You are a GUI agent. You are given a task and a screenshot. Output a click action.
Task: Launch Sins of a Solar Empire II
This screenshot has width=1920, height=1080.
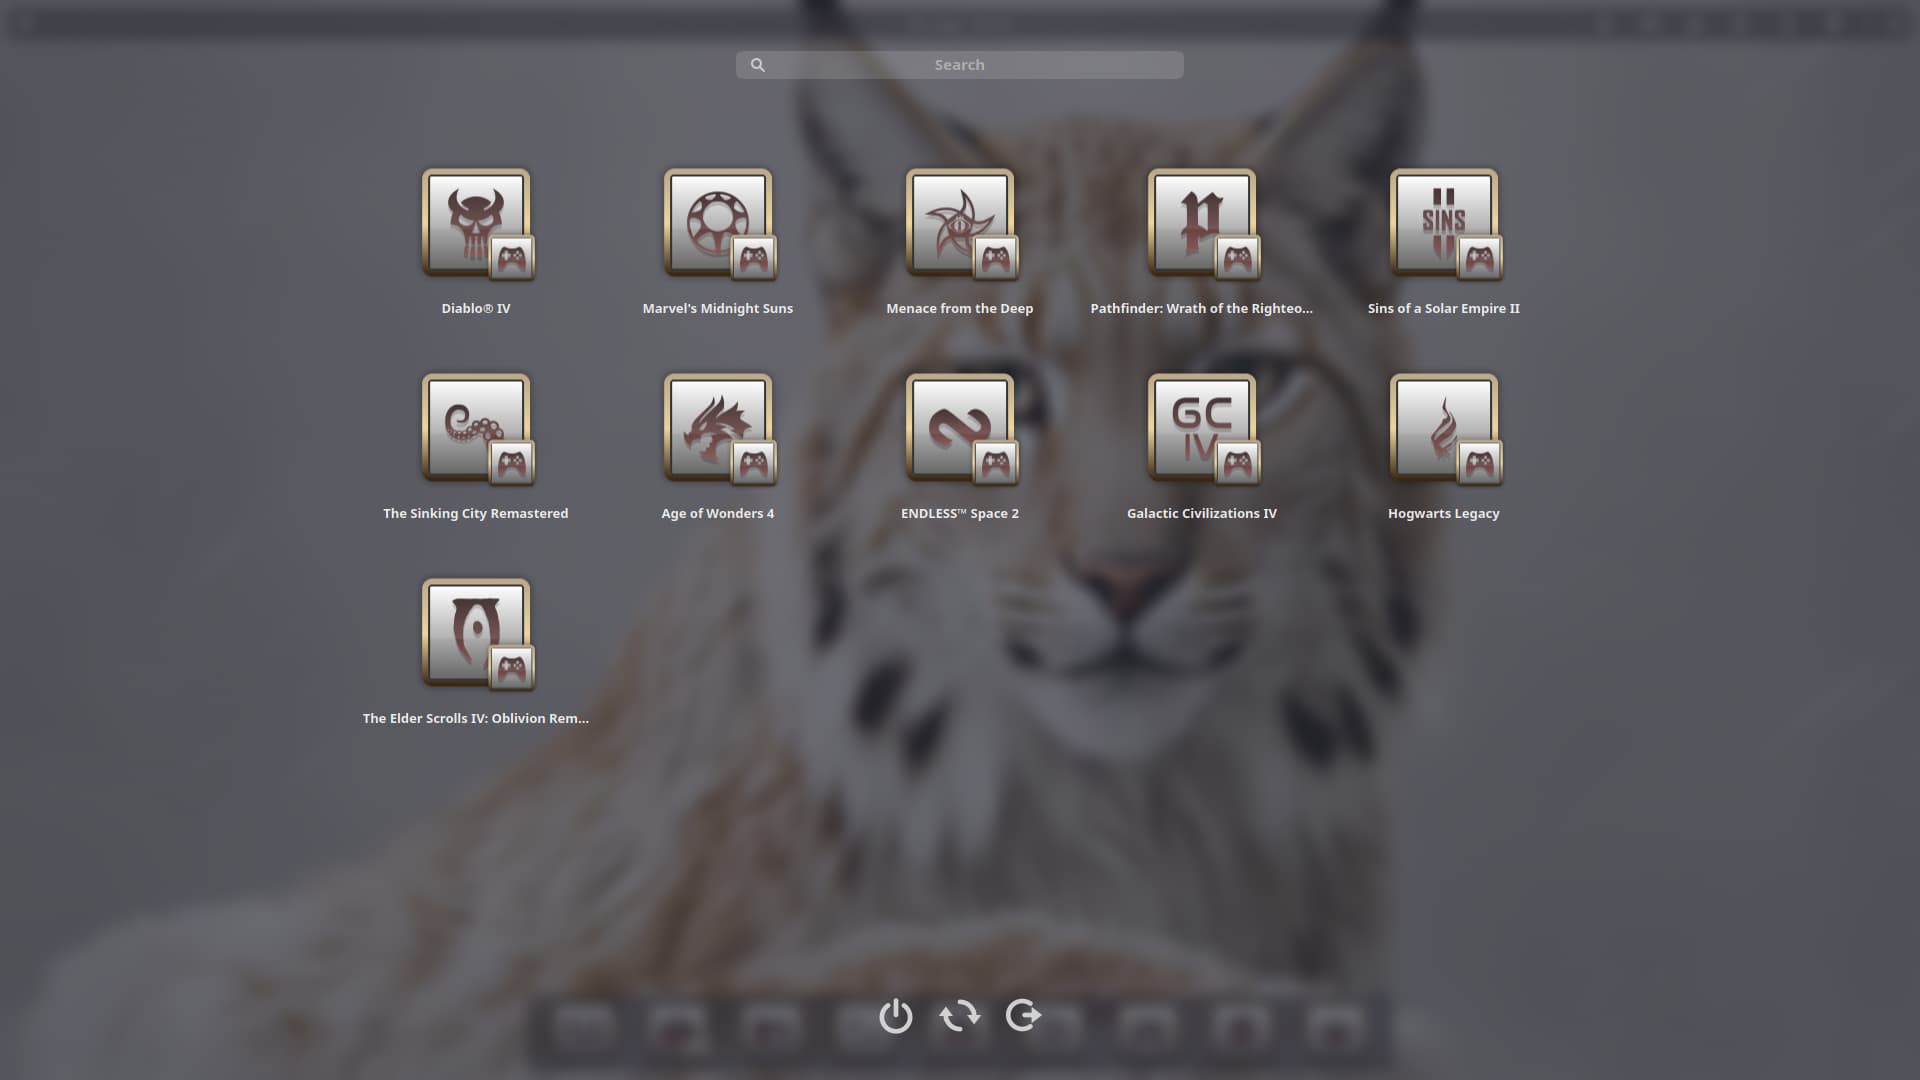point(1443,224)
